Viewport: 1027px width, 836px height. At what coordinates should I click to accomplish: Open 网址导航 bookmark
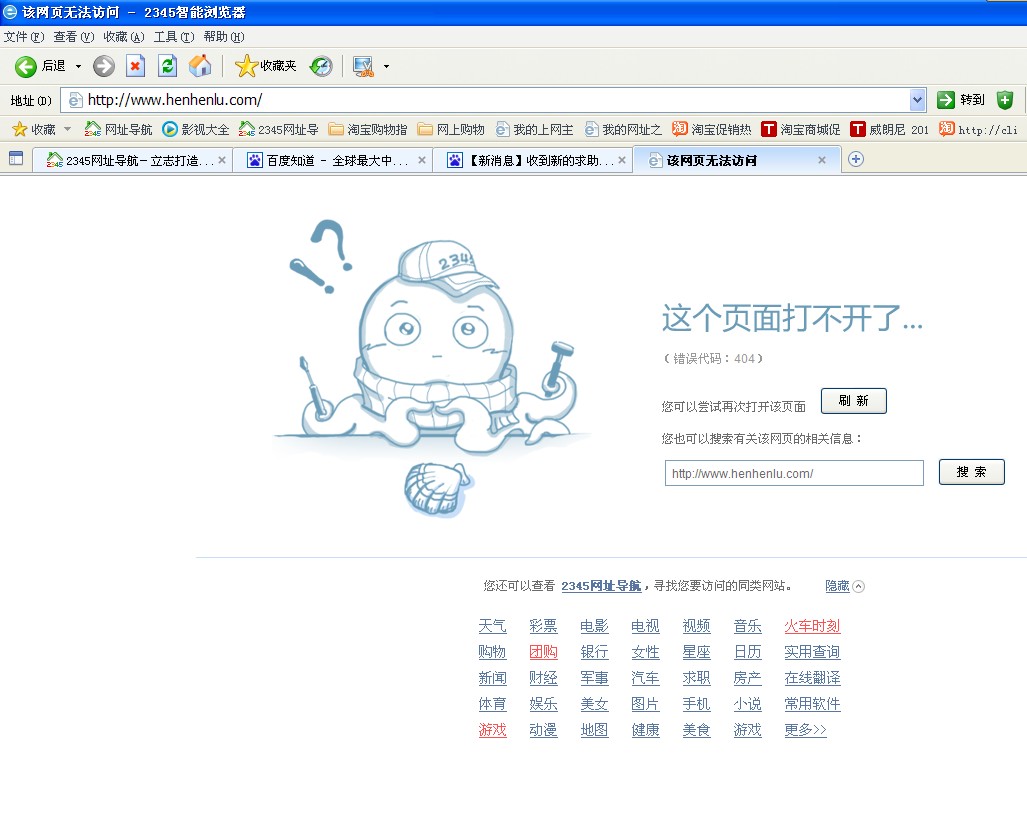point(118,129)
